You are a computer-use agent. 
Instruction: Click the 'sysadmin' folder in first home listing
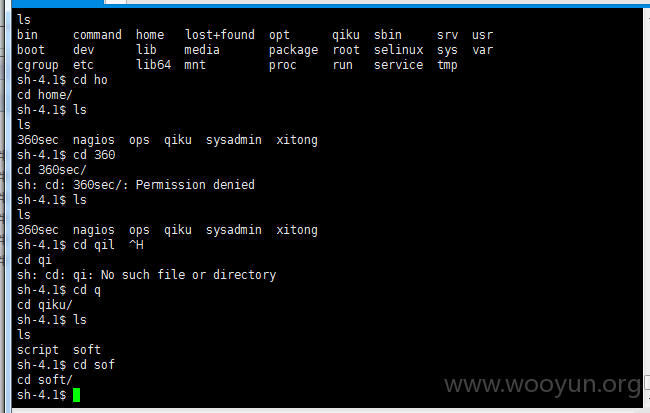click(234, 140)
